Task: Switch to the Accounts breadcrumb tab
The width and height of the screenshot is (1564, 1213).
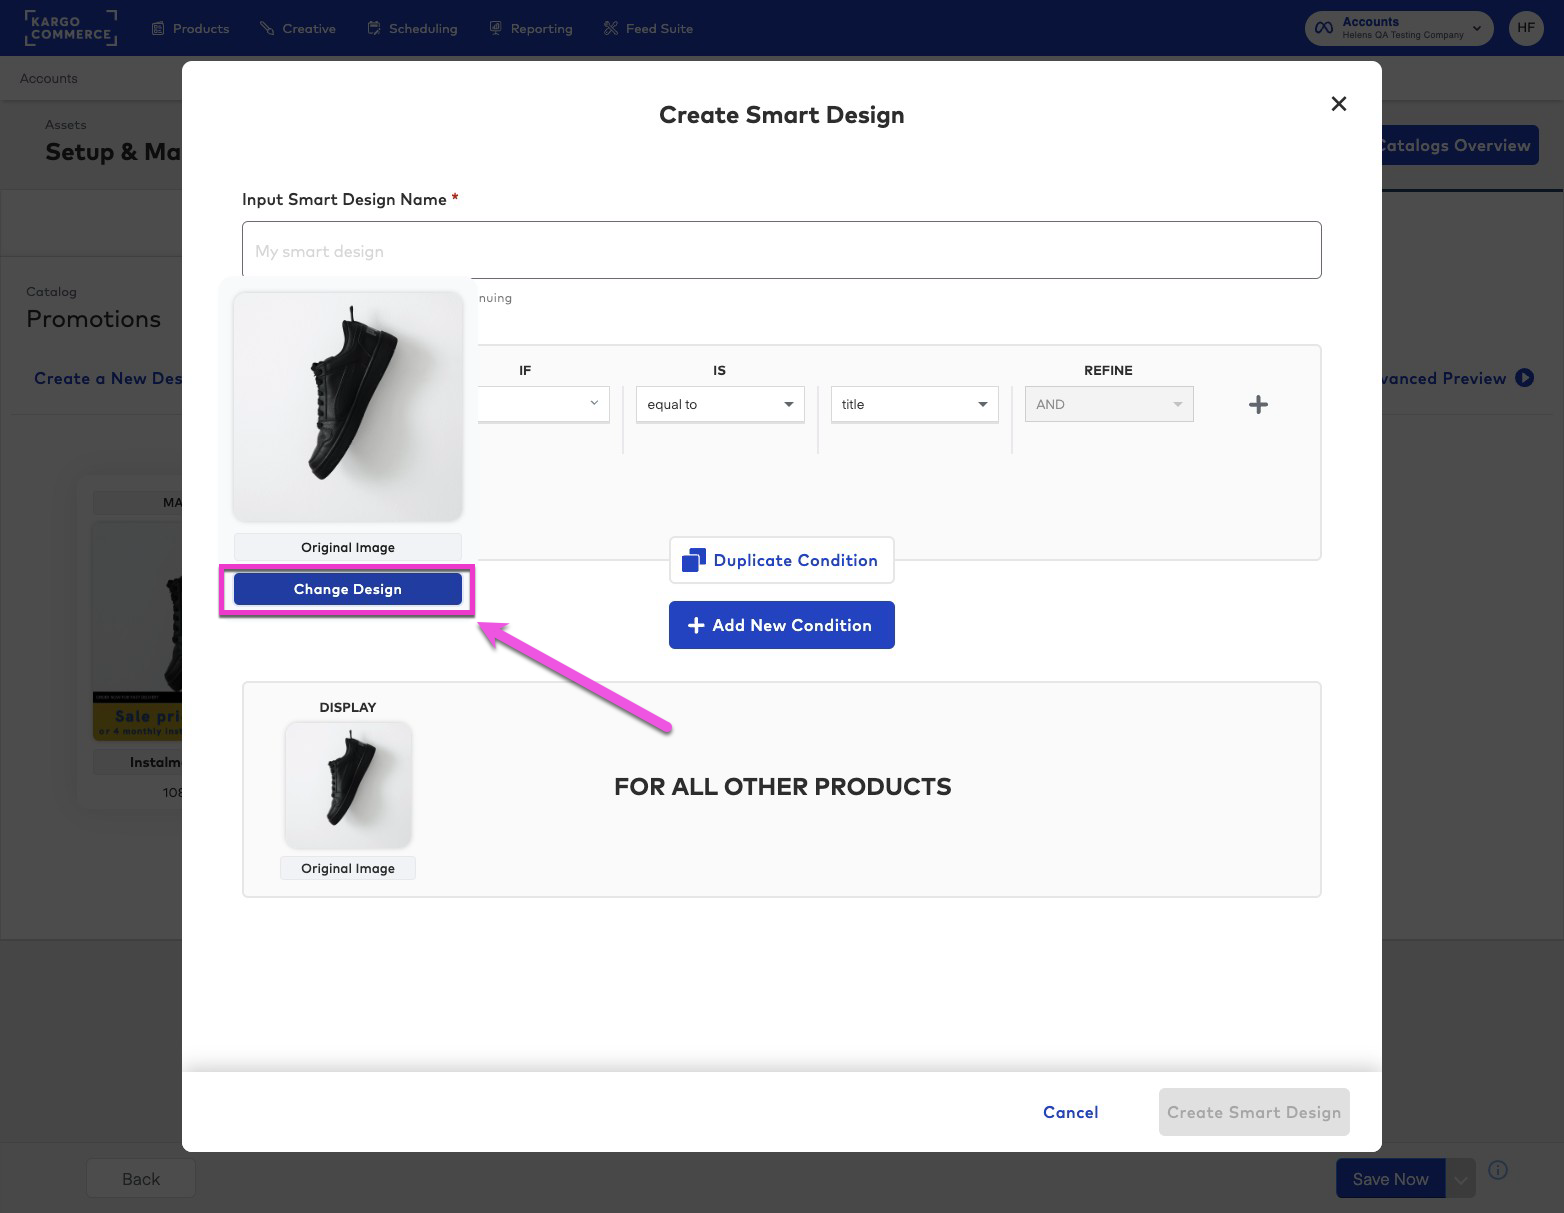Action: (47, 78)
